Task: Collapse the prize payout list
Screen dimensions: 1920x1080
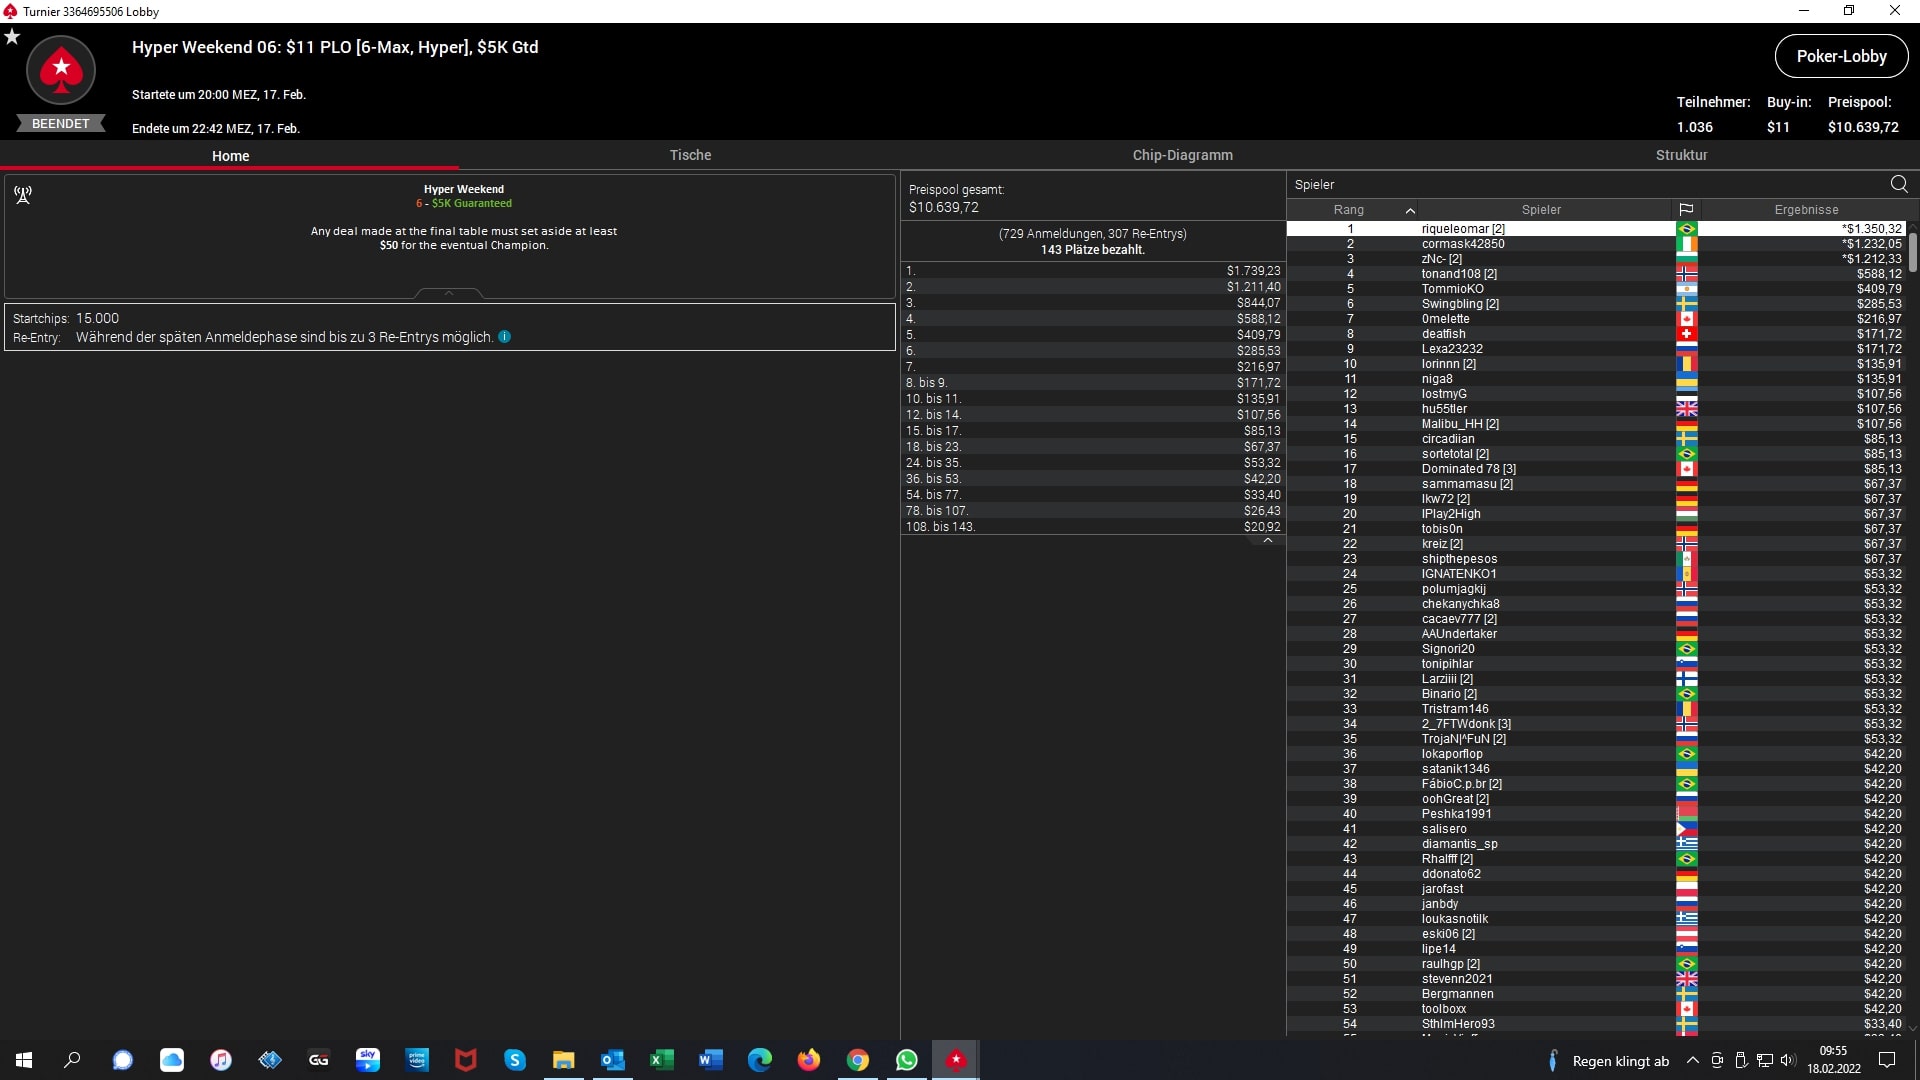Action: click(1268, 540)
